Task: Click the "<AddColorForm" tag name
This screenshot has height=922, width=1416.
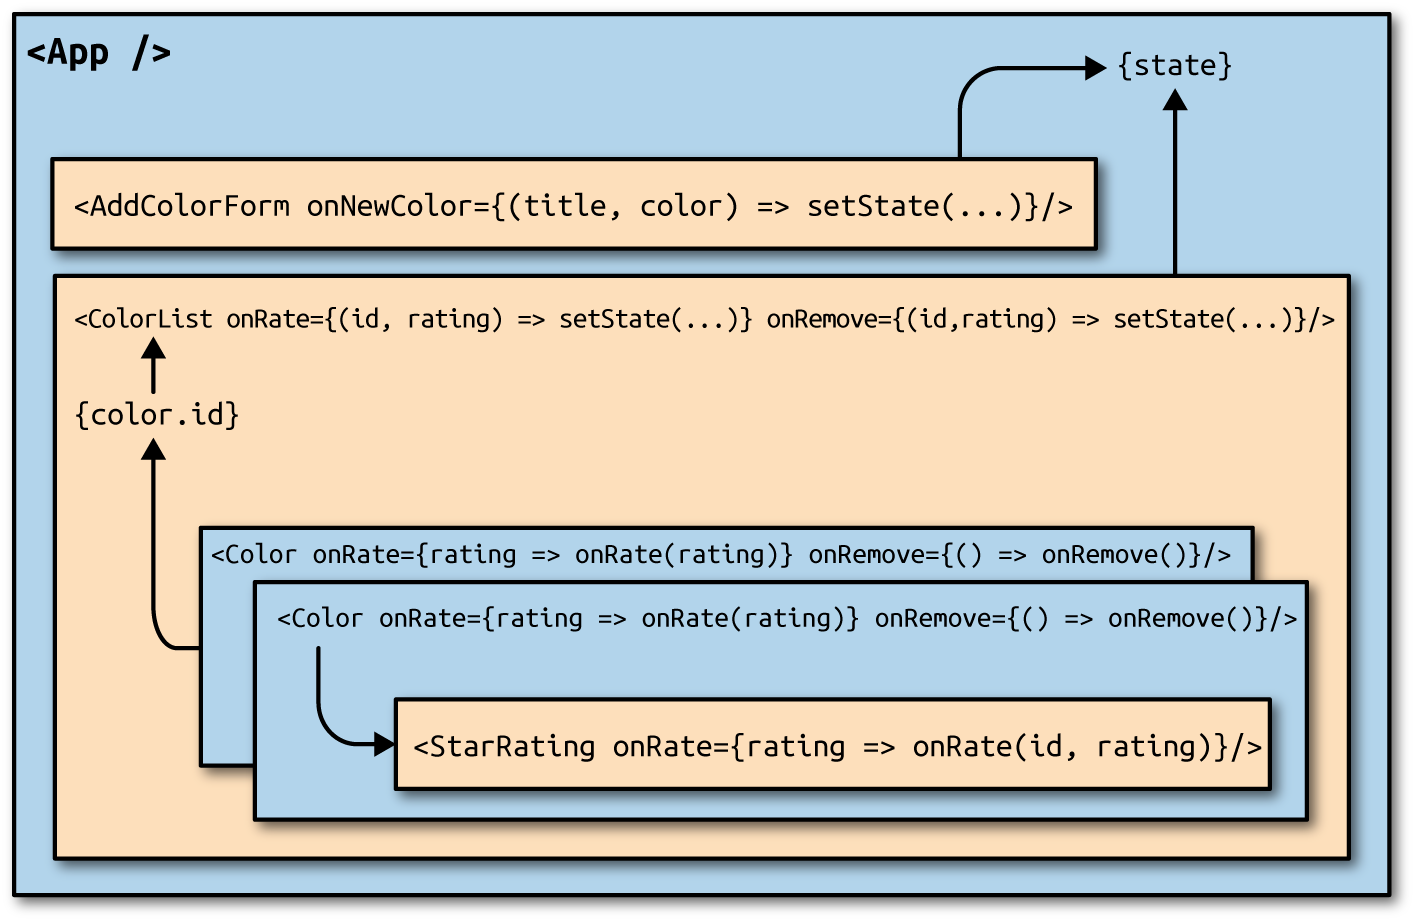Action: pyautogui.click(x=181, y=206)
